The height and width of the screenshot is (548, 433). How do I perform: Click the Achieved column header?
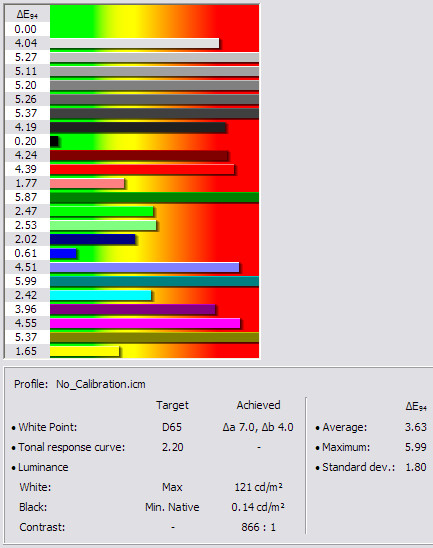(258, 405)
